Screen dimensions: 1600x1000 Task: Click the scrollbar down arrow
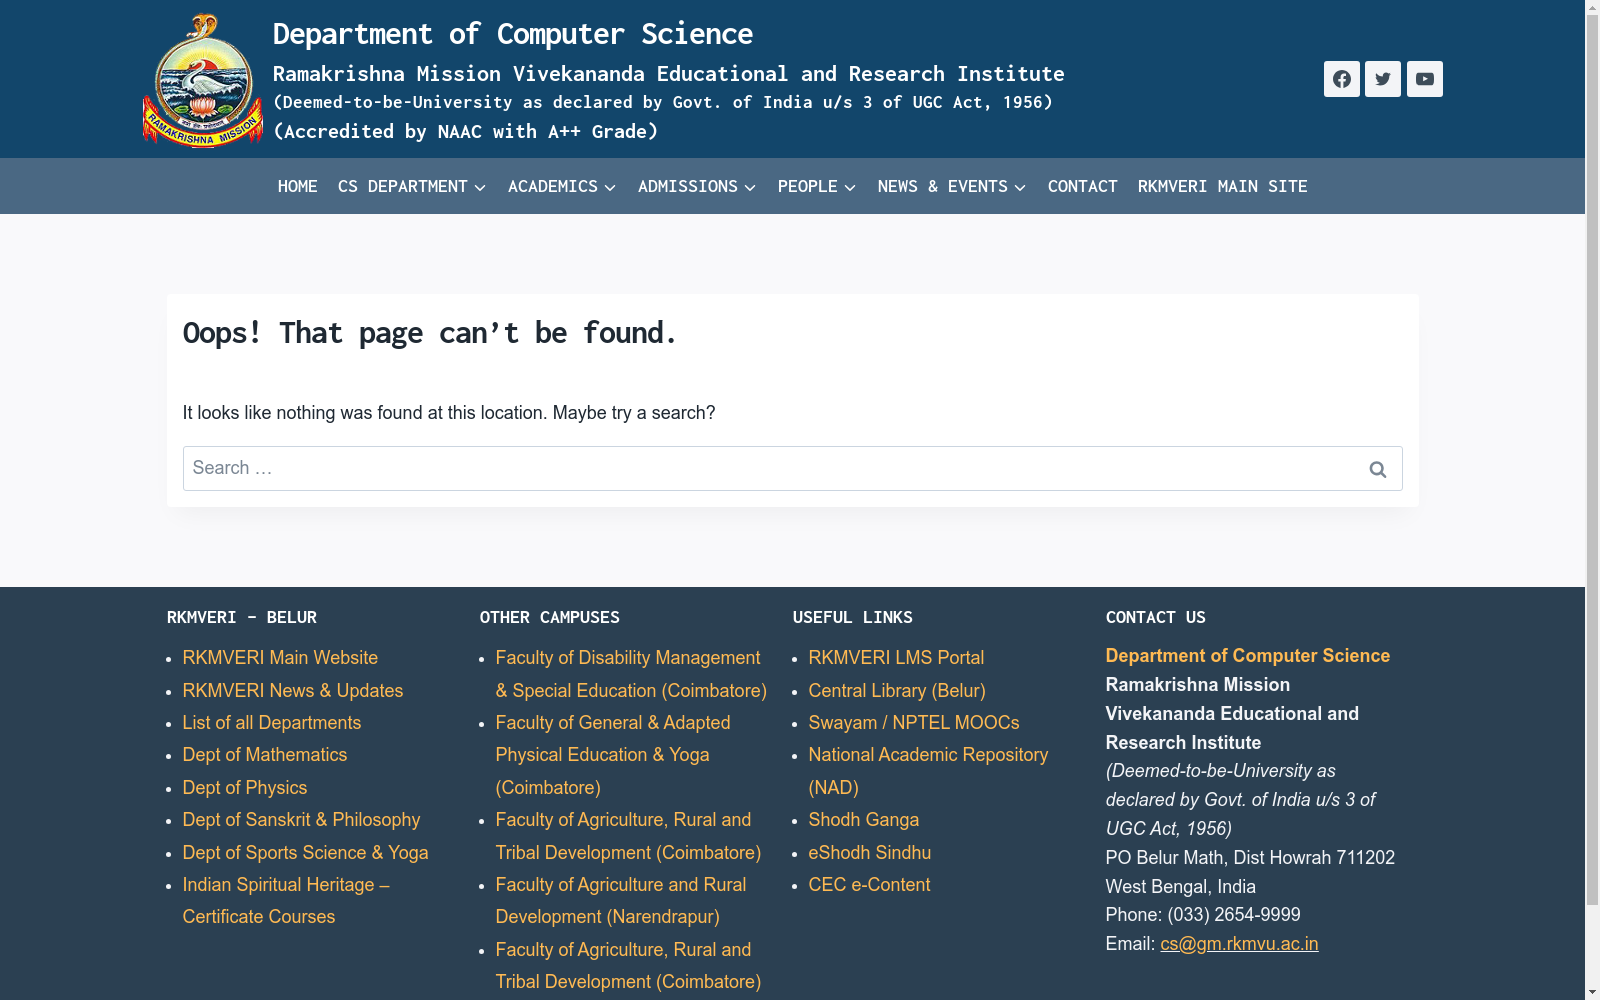(x=1592, y=992)
